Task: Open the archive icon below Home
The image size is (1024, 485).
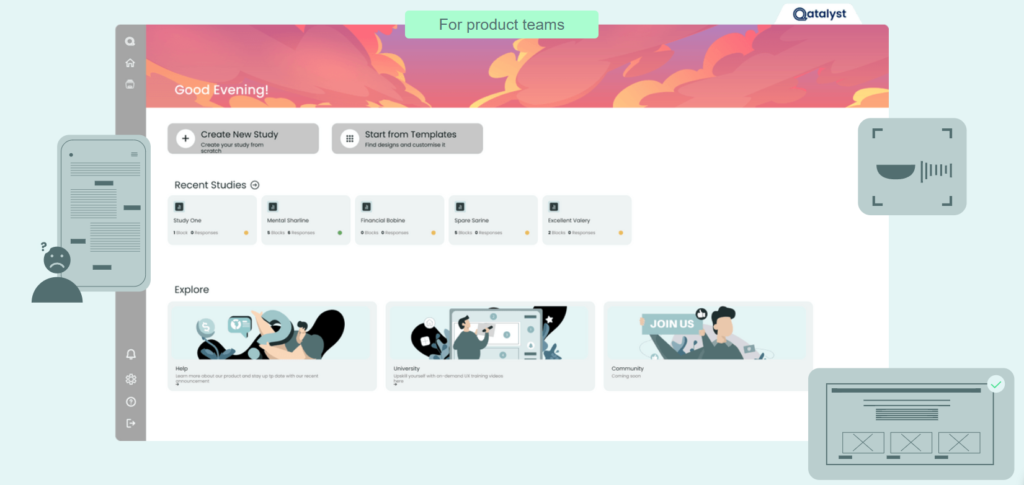Action: coord(130,84)
